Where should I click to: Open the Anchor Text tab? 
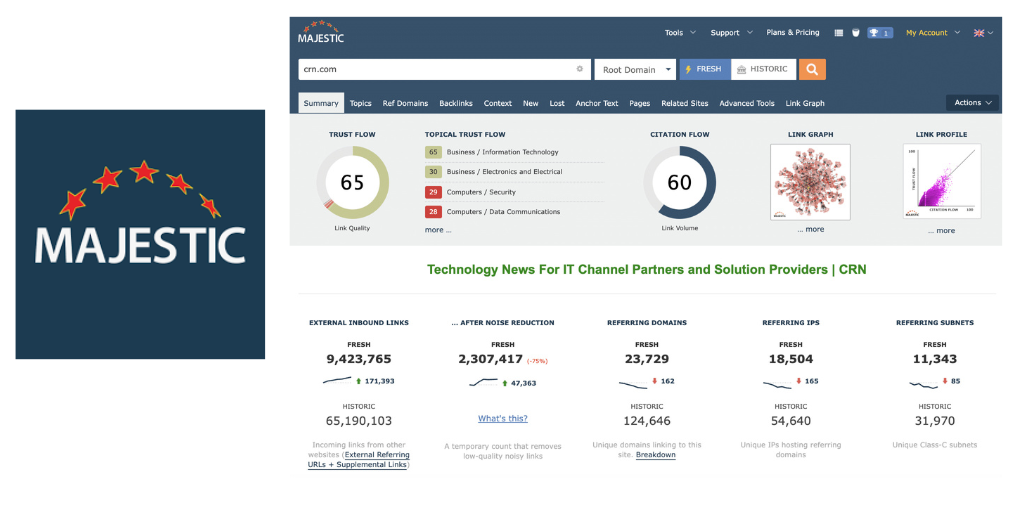[596, 103]
